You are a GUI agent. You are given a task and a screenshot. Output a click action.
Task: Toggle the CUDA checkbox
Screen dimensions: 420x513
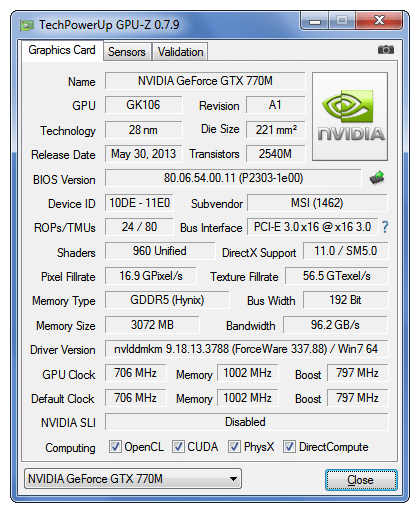pyautogui.click(x=178, y=446)
